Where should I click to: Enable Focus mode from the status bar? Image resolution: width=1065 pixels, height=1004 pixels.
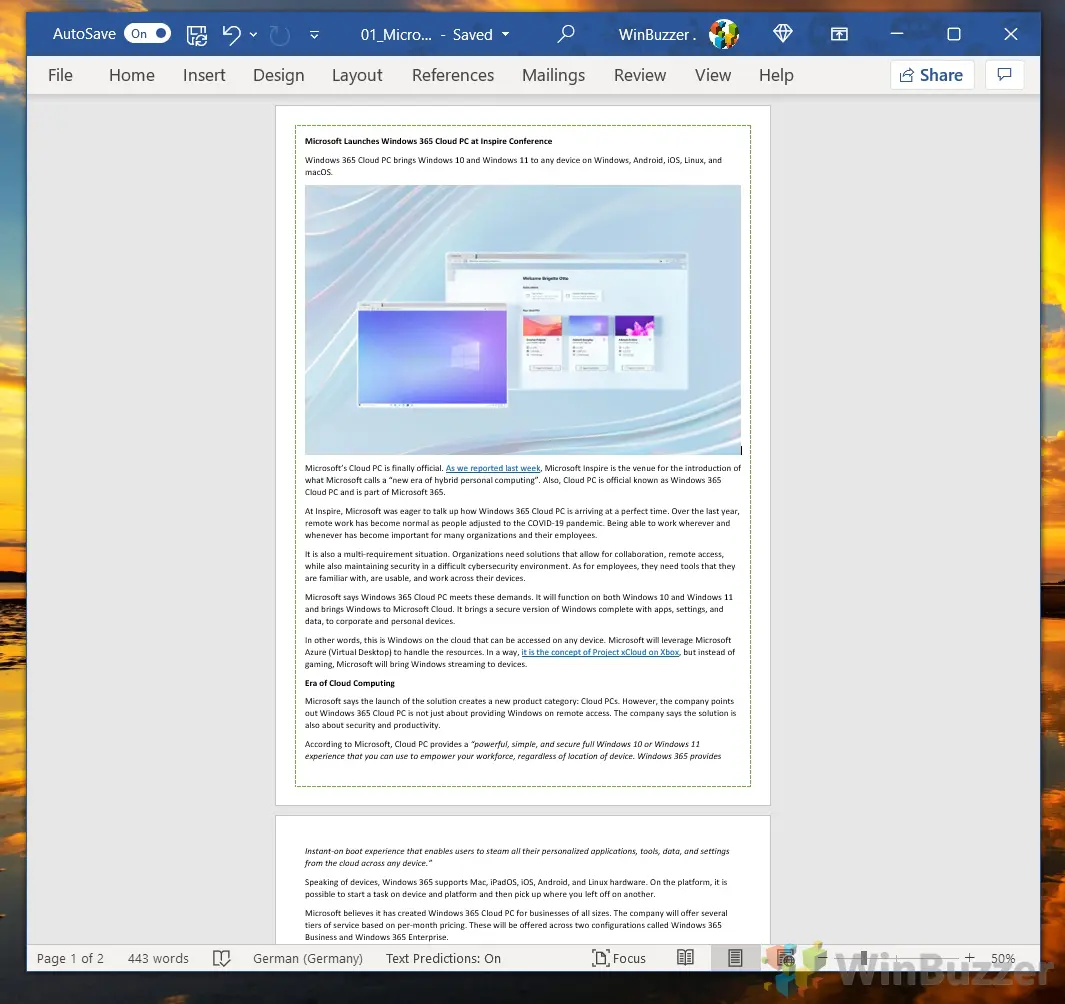point(618,958)
